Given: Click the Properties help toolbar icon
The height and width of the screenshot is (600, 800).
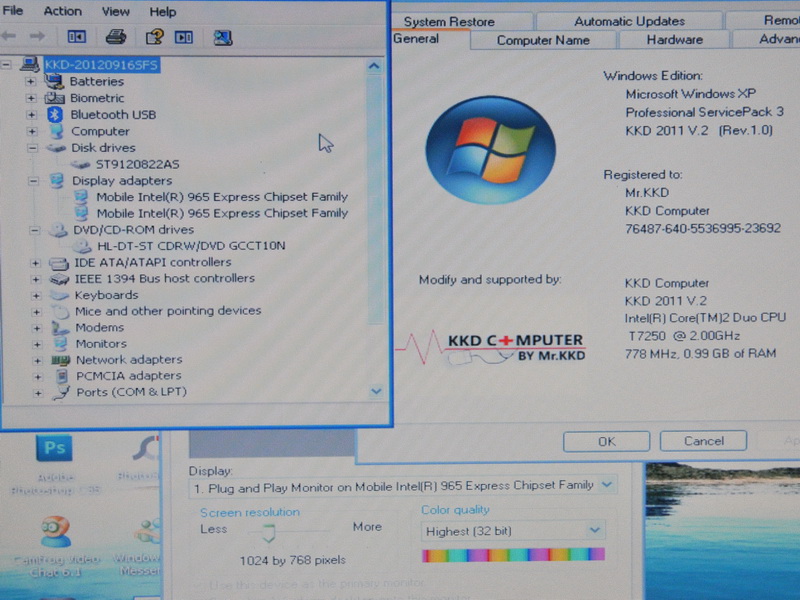Looking at the screenshot, I should (153, 38).
